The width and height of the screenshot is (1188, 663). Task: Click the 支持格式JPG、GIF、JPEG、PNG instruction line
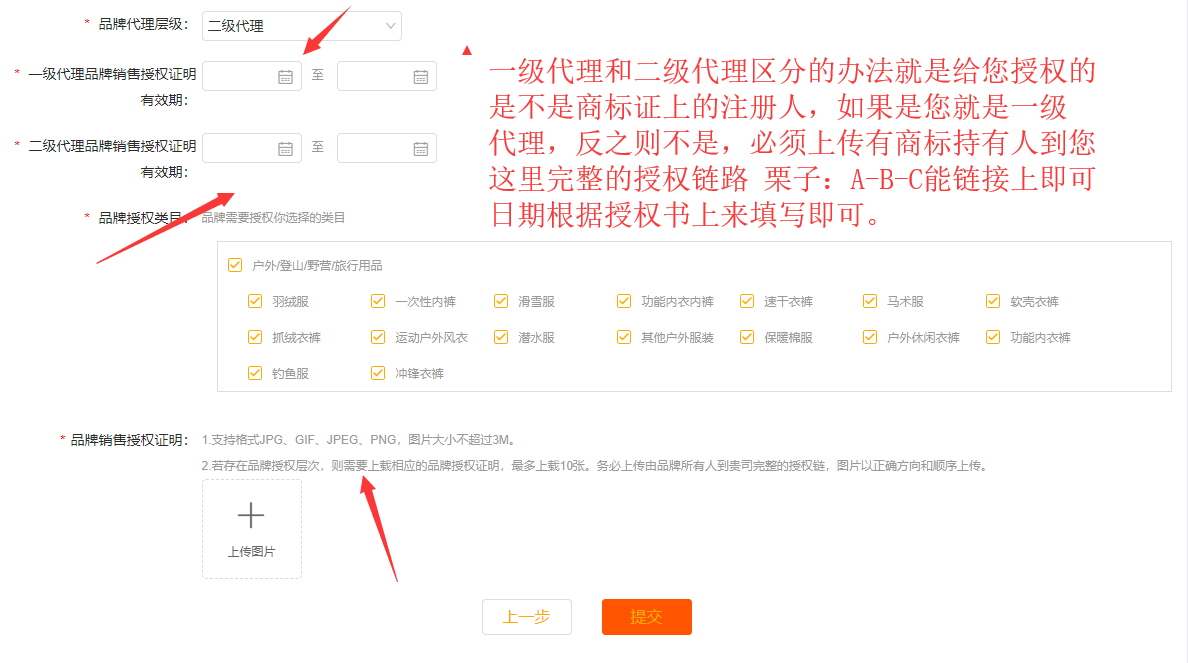[x=360, y=440]
